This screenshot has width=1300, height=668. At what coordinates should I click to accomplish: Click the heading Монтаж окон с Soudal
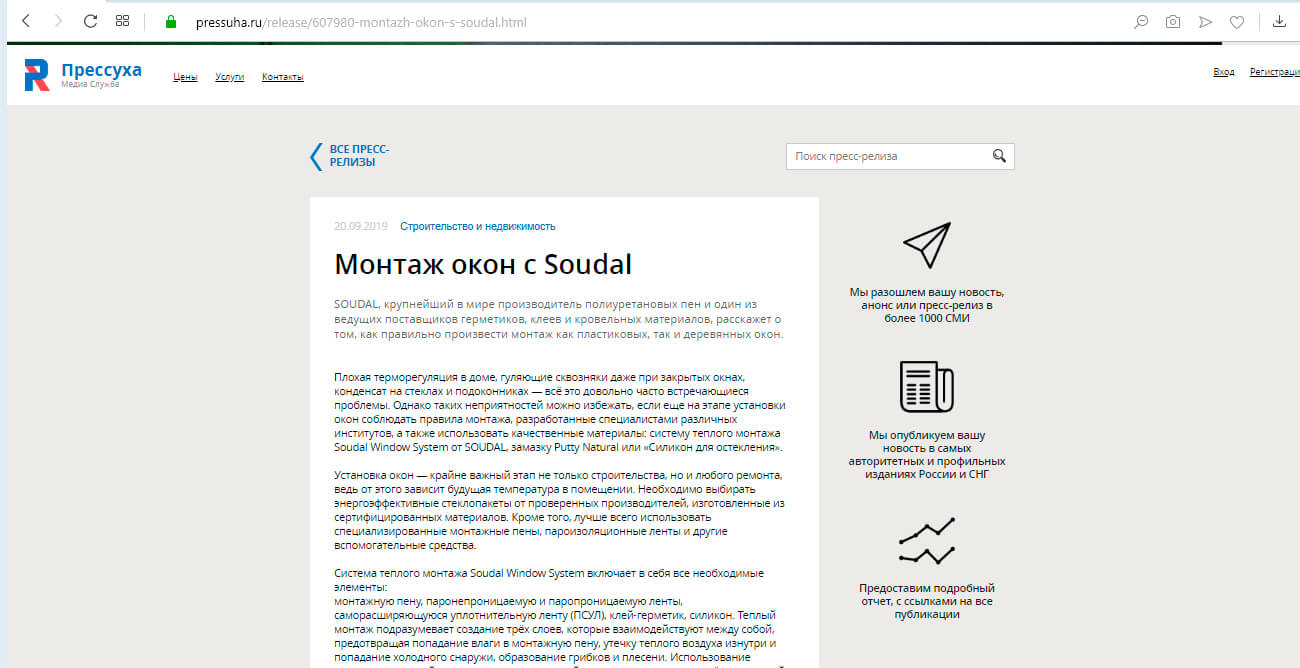tap(483, 264)
